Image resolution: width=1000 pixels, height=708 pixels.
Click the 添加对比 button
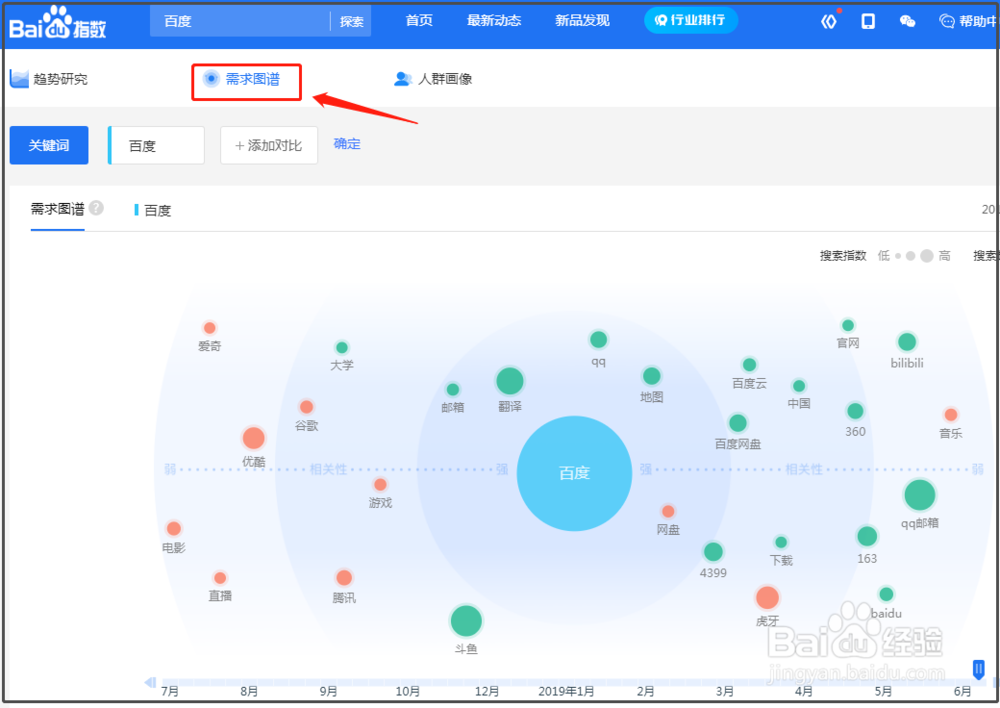pos(268,145)
